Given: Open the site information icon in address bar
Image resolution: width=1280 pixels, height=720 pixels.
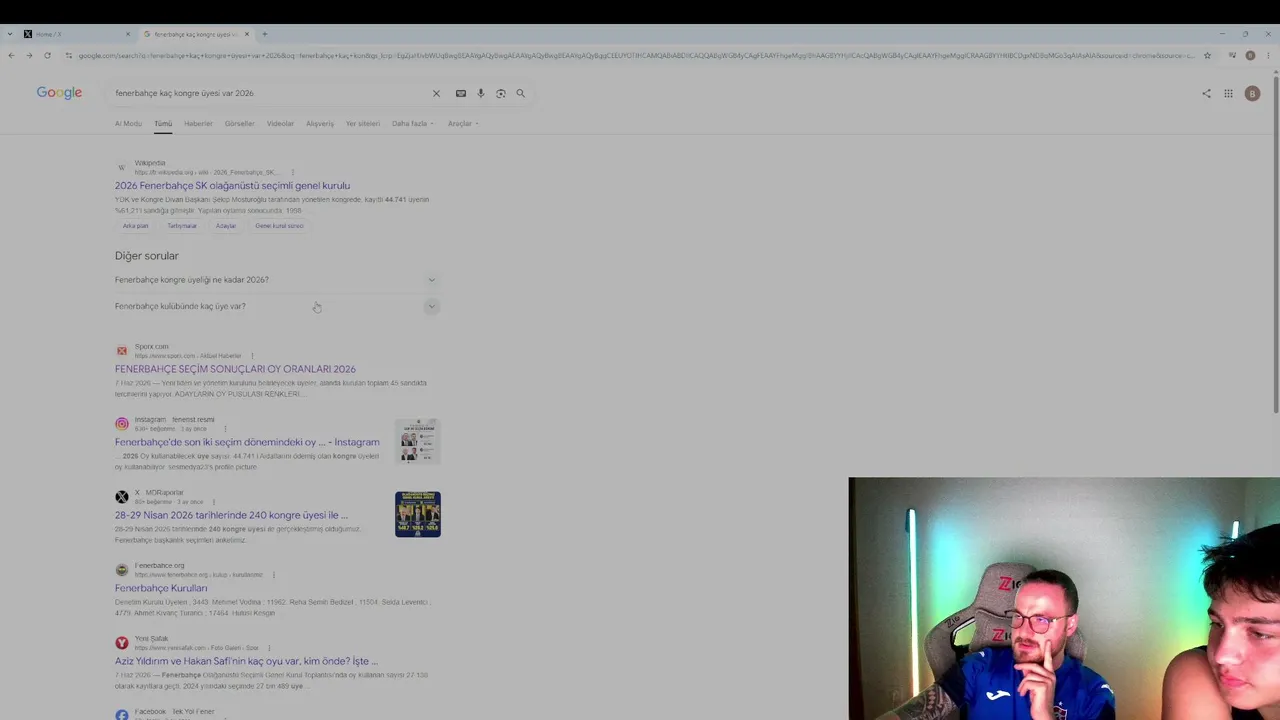Looking at the screenshot, I should (69, 56).
